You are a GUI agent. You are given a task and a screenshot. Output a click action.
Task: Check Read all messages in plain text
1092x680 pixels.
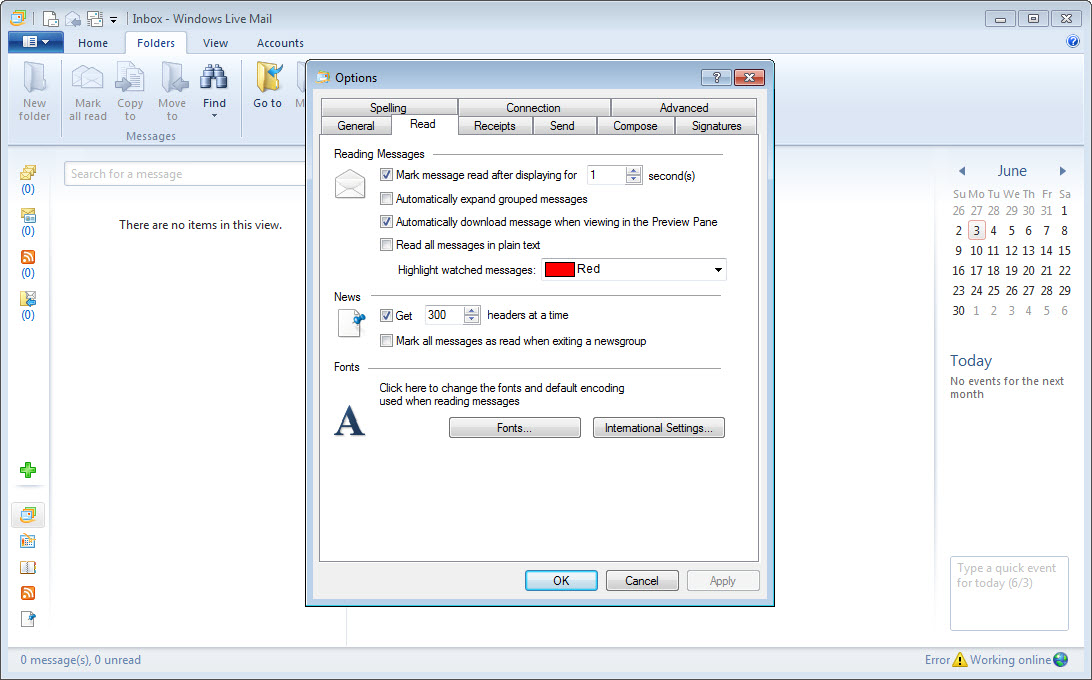[x=387, y=245]
